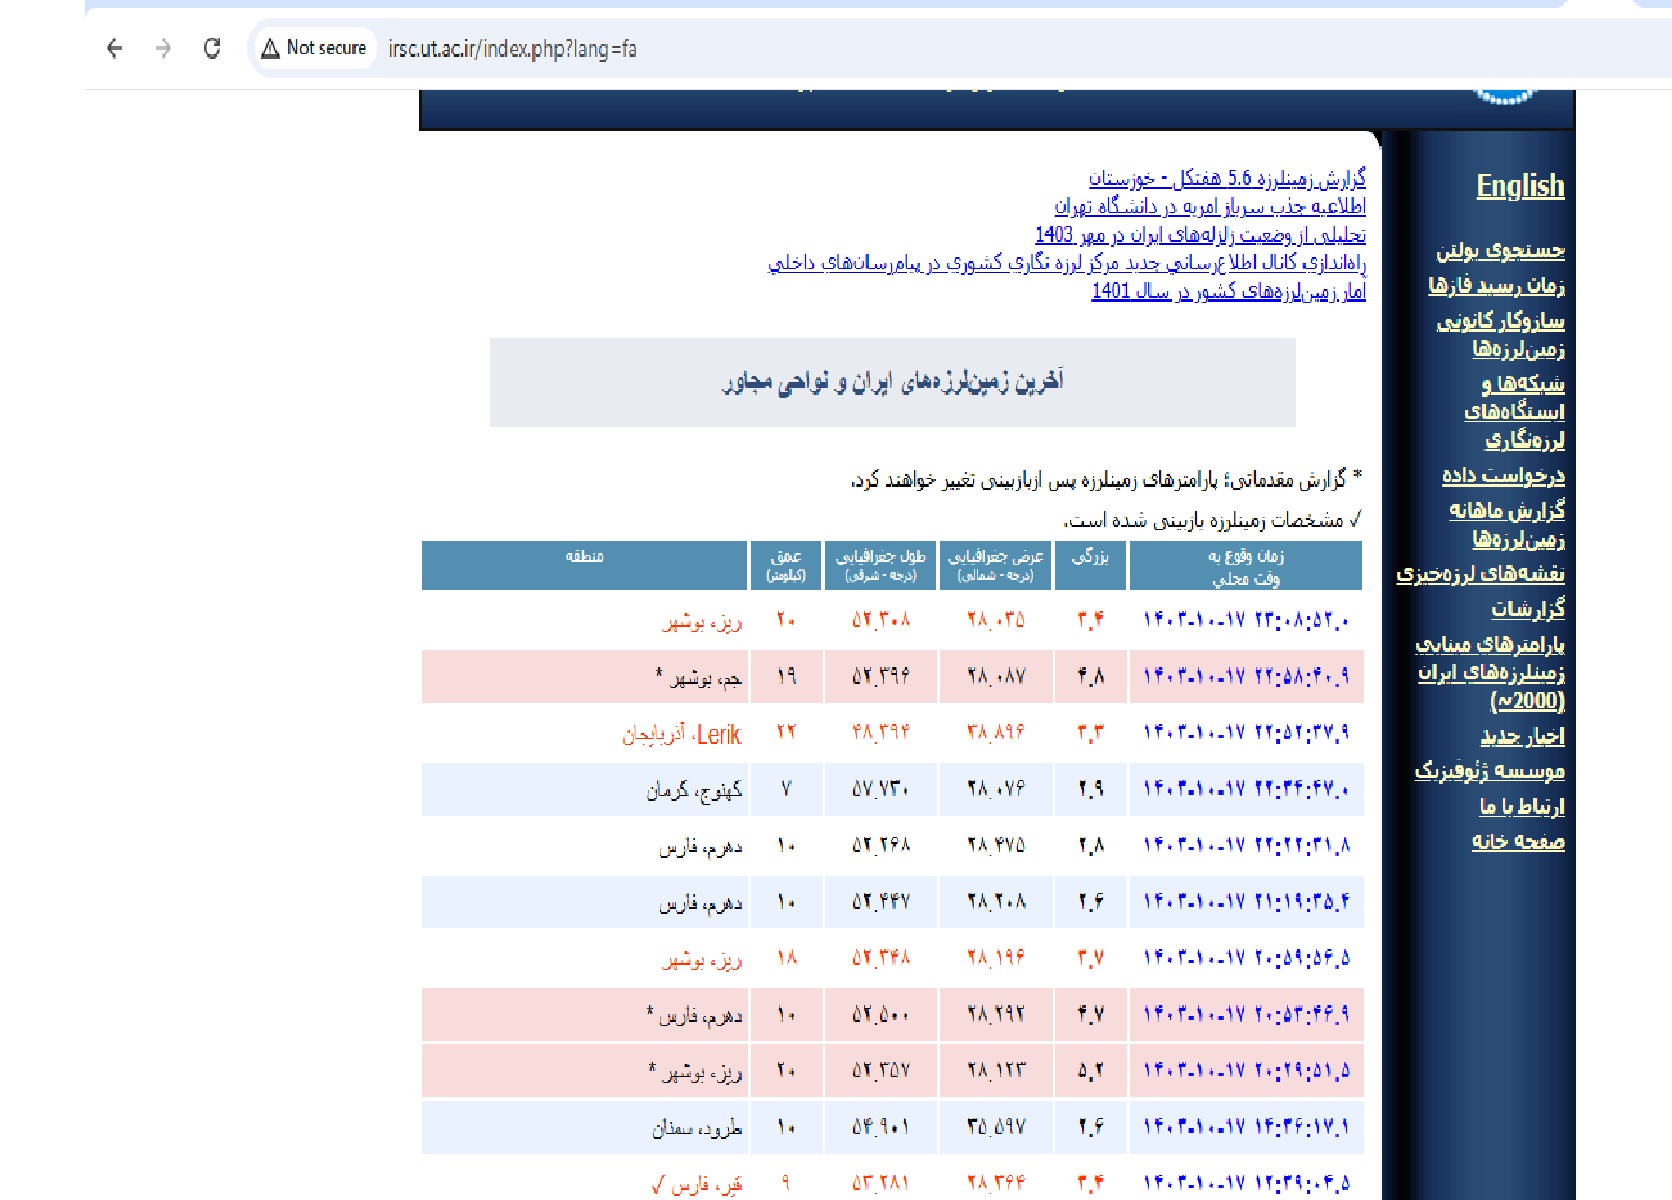1672x1200 pixels.
Task: Click the عرض جغرافیایی column header
Action: tap(995, 565)
